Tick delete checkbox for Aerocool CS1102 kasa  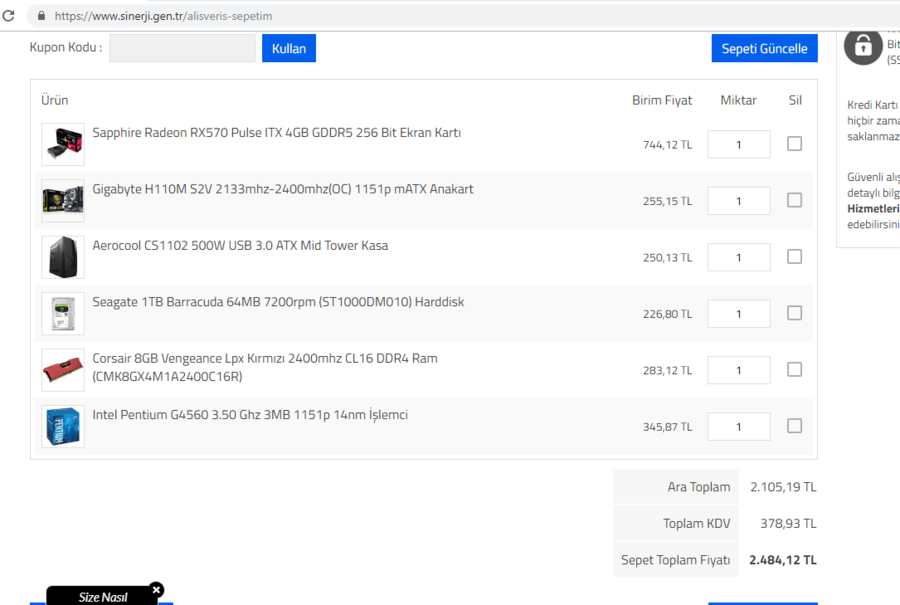pos(794,256)
